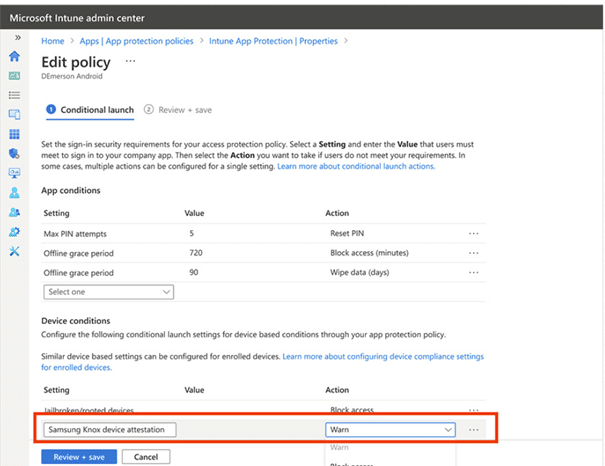This screenshot has height=466, width=605.
Task: Open the Groups icon in sidebar
Action: pos(14,212)
